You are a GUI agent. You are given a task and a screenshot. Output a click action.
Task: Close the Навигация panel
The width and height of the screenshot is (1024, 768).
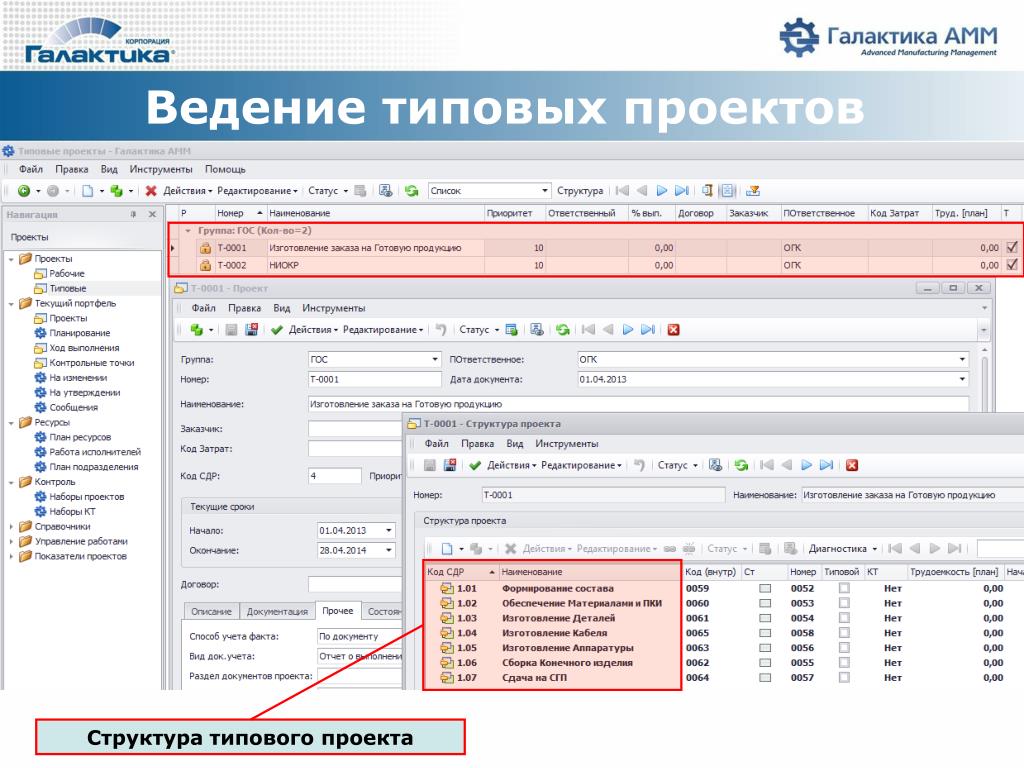pyautogui.click(x=152, y=214)
